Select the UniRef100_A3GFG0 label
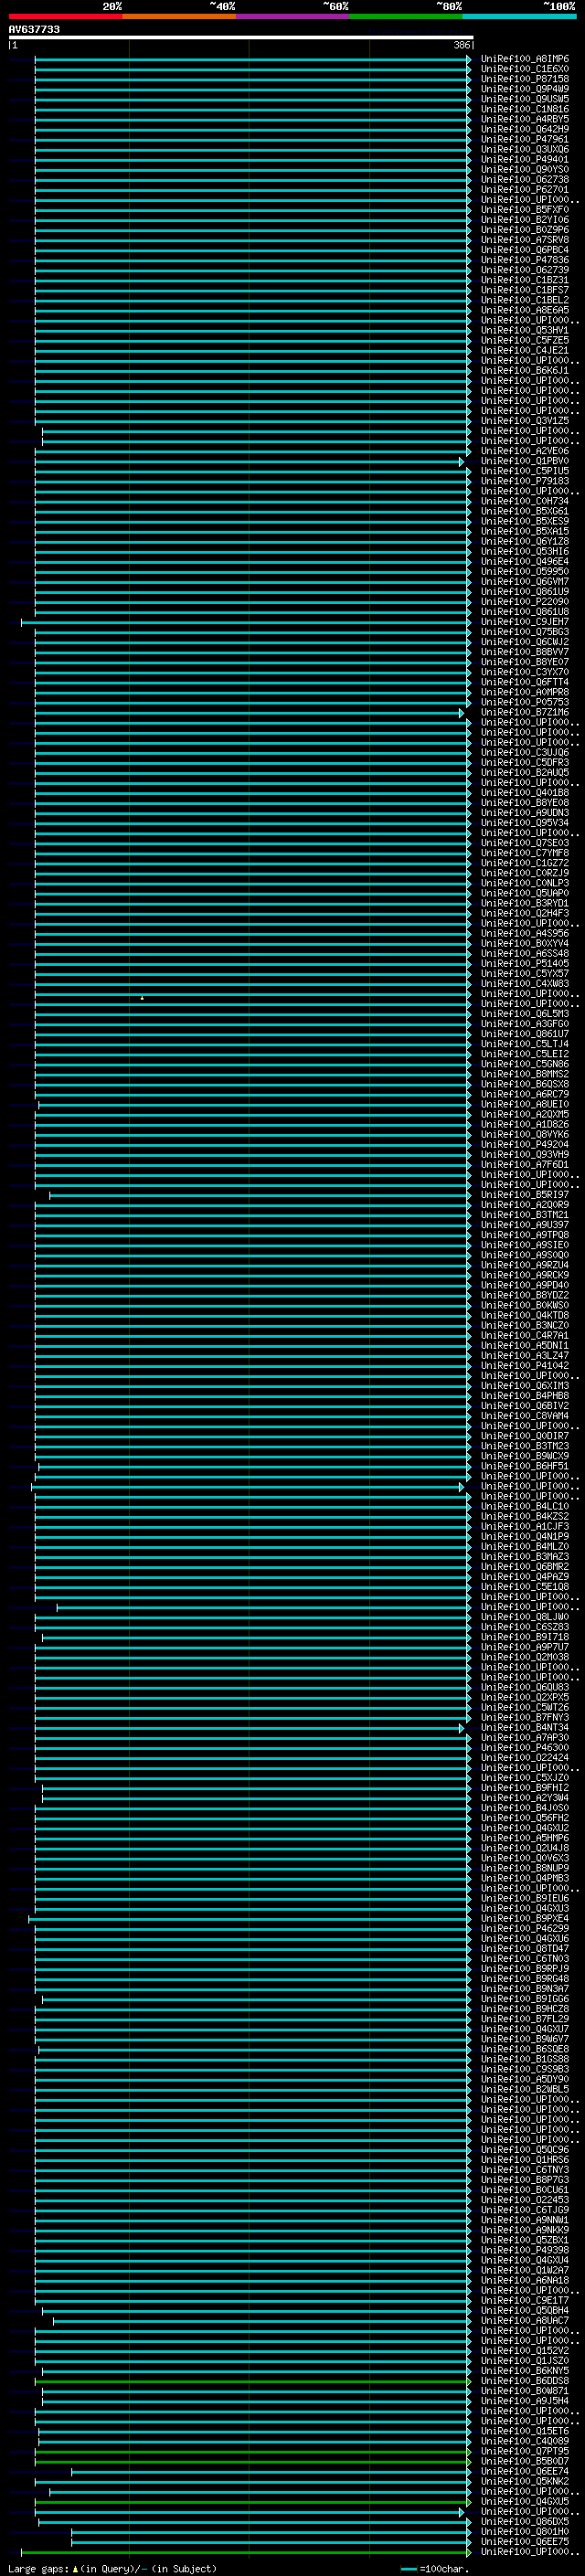This screenshot has height=2576, width=585. pos(525,1024)
